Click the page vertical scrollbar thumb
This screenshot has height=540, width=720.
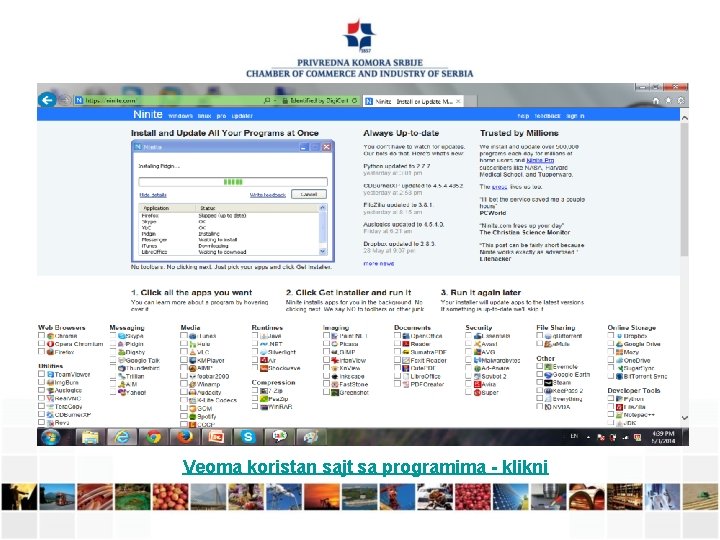coord(684,189)
